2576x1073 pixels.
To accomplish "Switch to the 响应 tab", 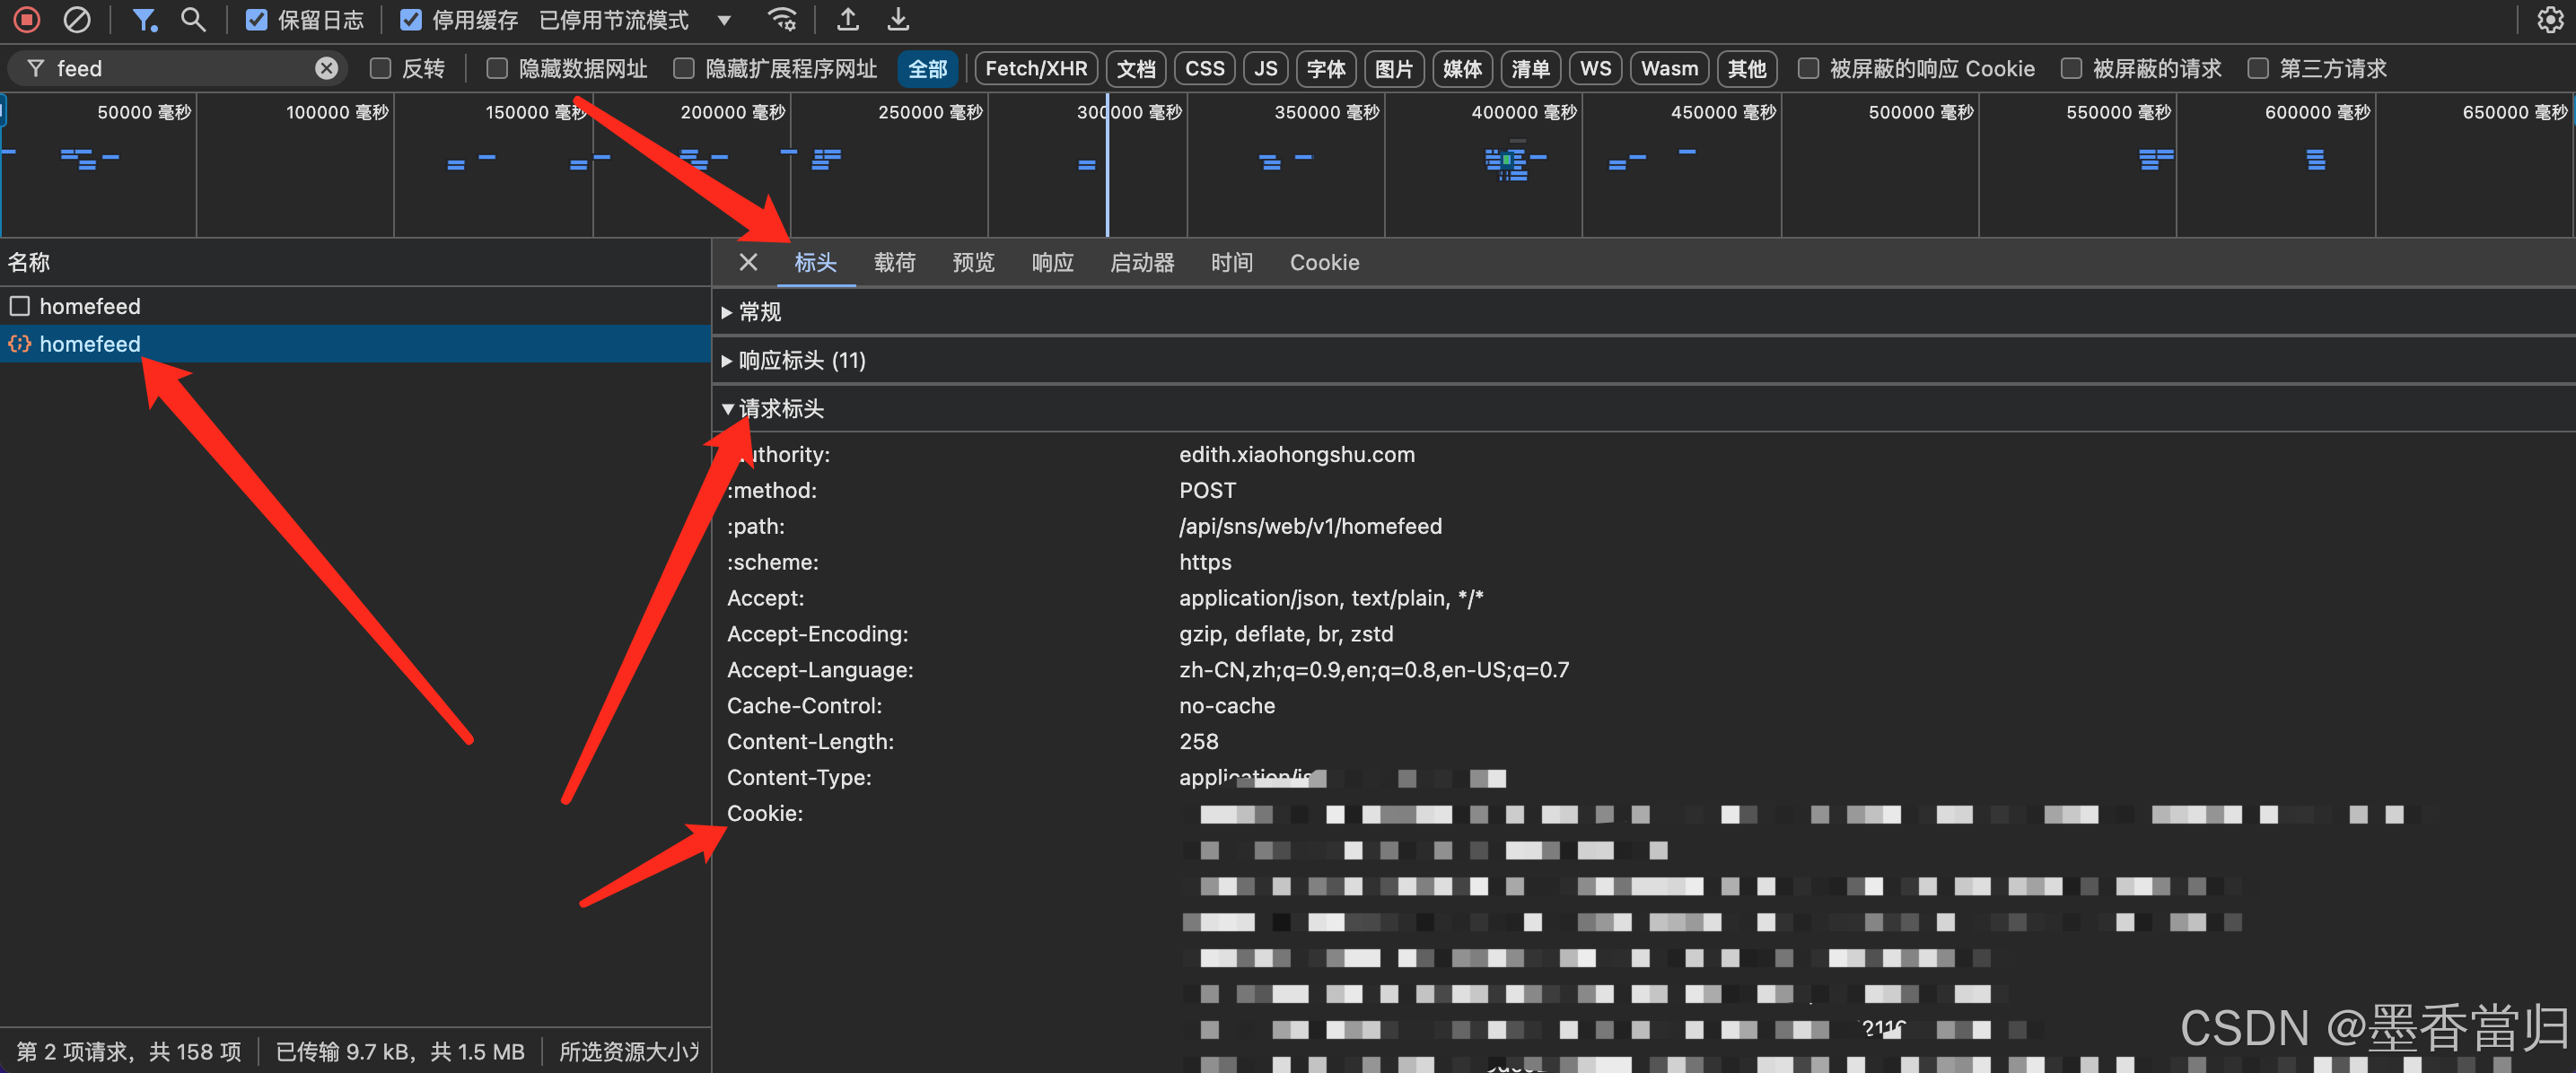I will click(x=1051, y=262).
